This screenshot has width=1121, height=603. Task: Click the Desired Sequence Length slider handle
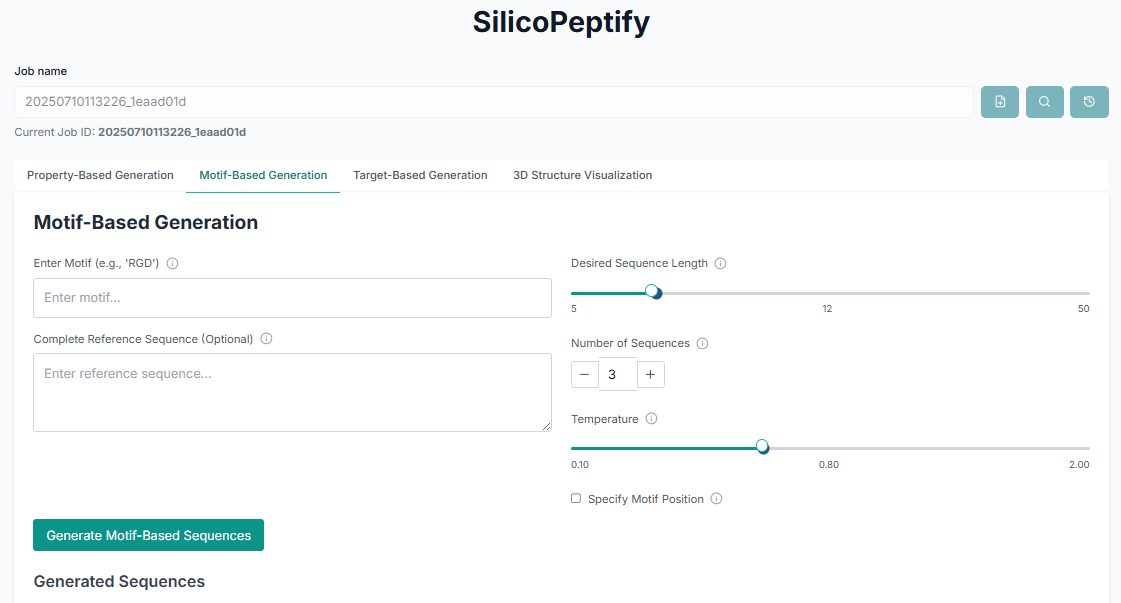point(653,292)
